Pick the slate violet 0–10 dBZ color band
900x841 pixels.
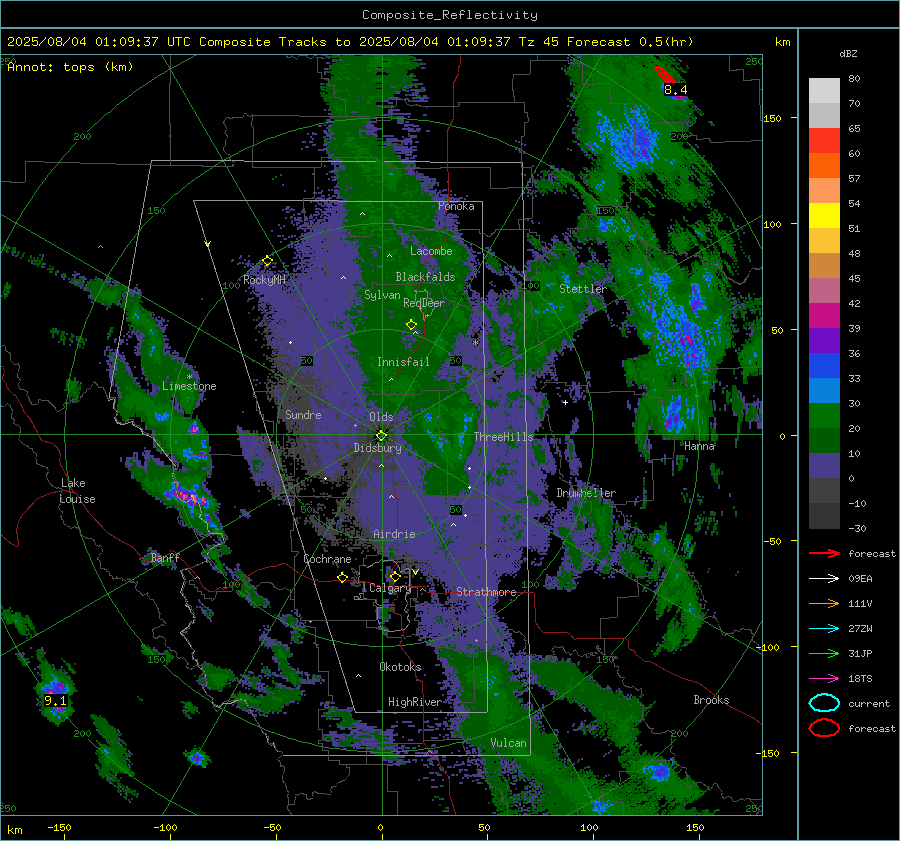(x=824, y=466)
